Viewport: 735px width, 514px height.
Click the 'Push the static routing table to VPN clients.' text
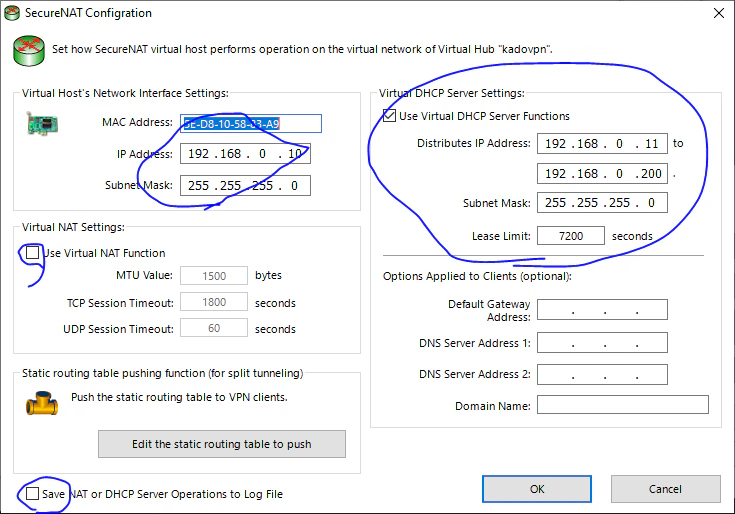[179, 397]
